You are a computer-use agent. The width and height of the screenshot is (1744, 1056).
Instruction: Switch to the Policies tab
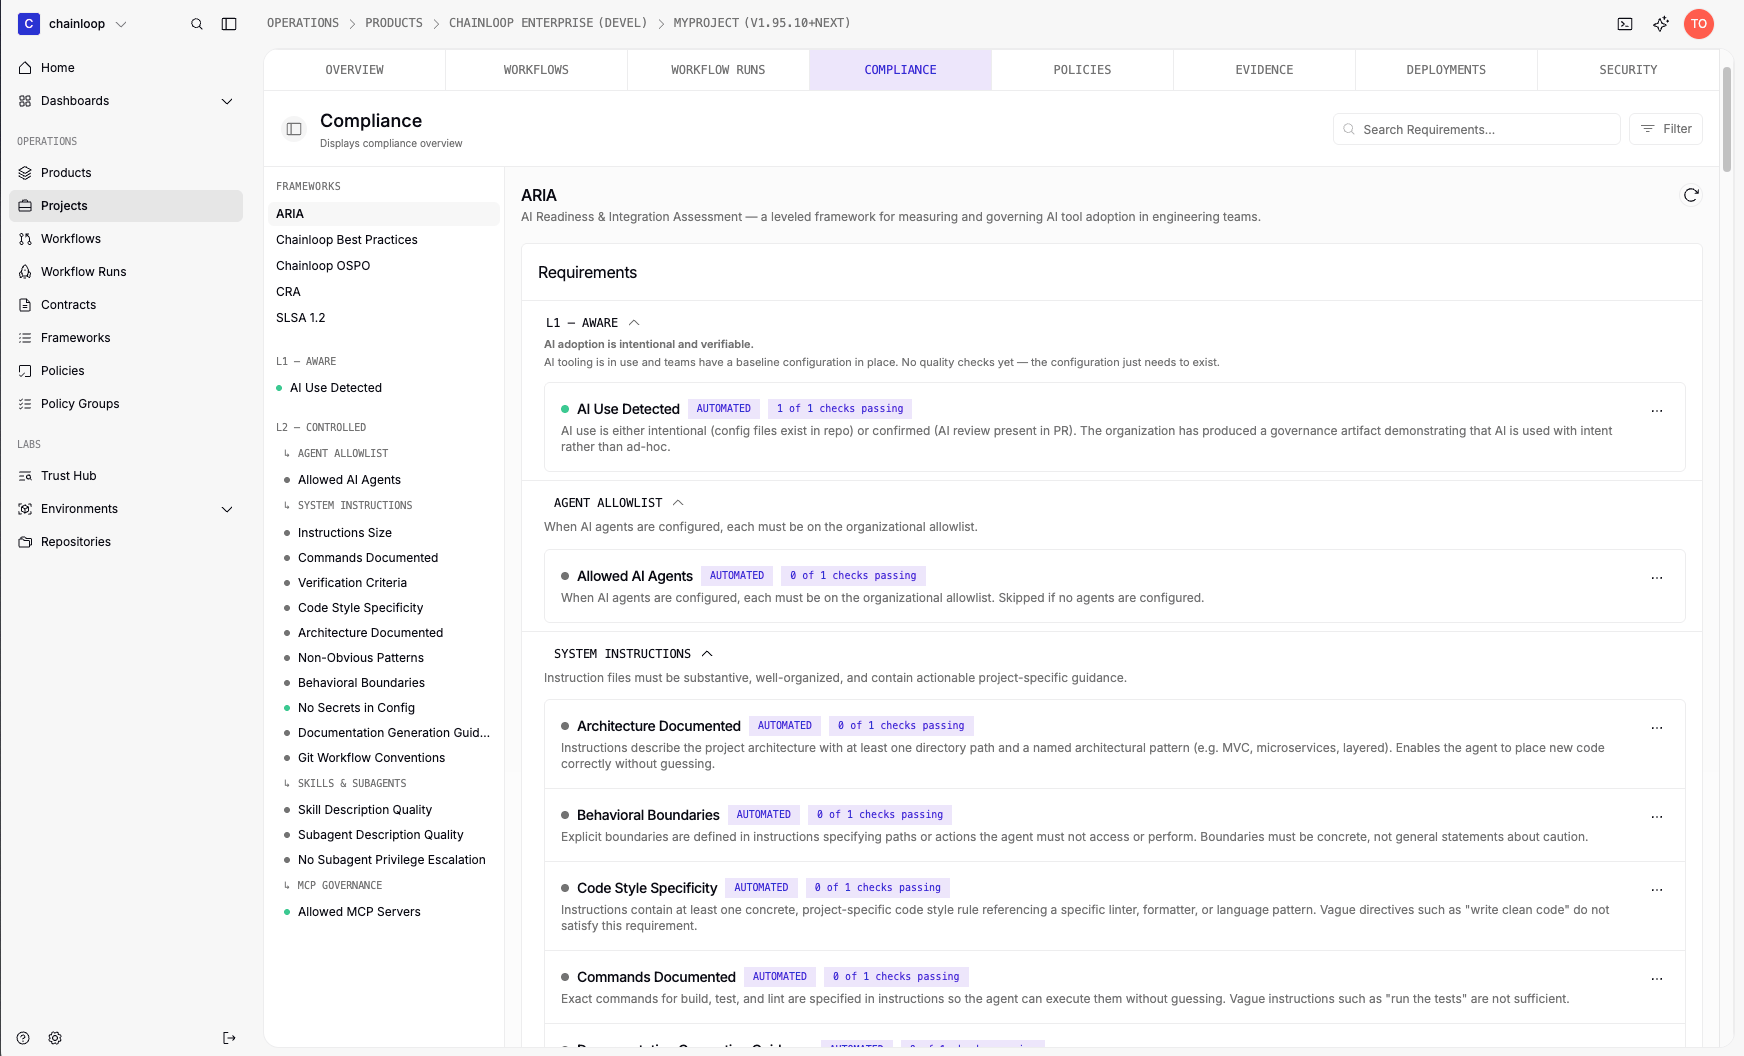tap(1082, 70)
